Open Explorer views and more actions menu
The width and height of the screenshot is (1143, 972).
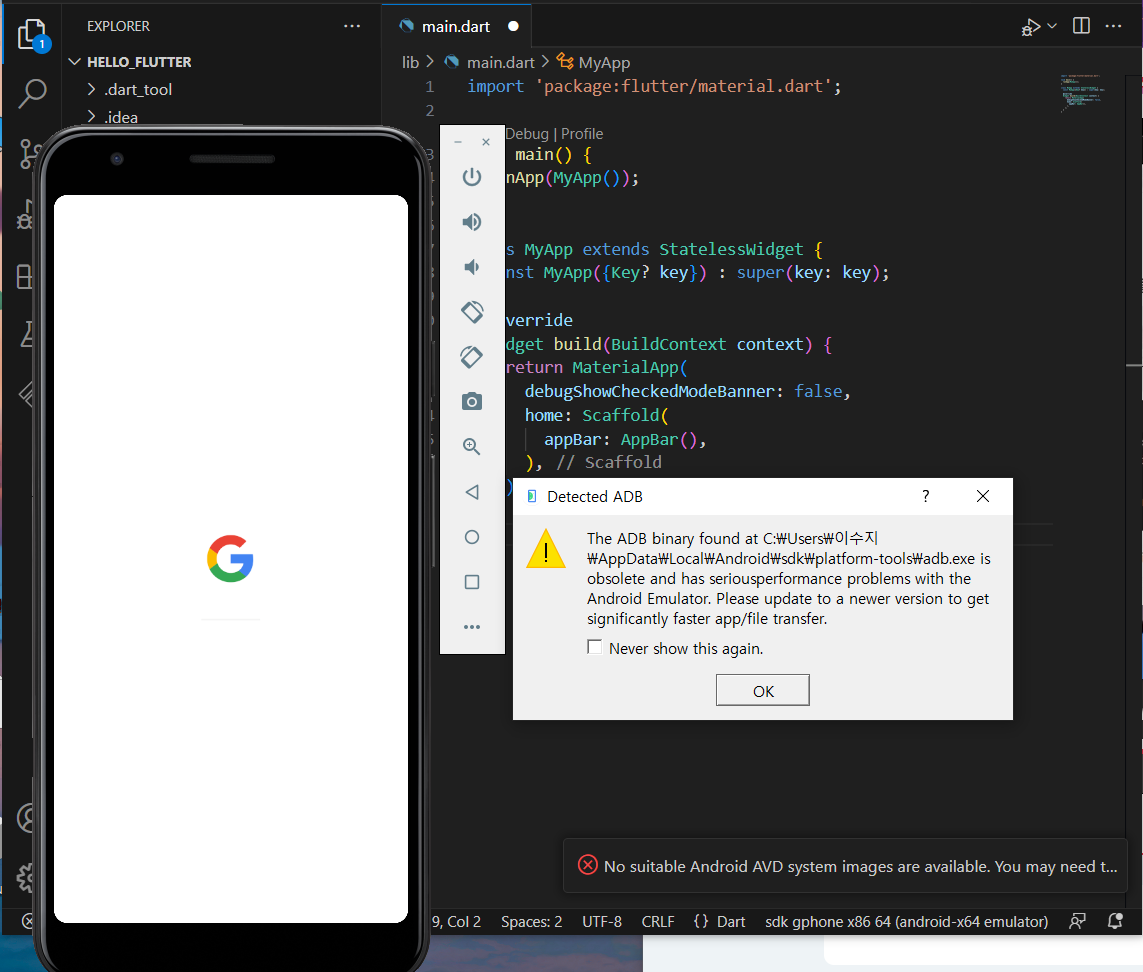coord(352,26)
